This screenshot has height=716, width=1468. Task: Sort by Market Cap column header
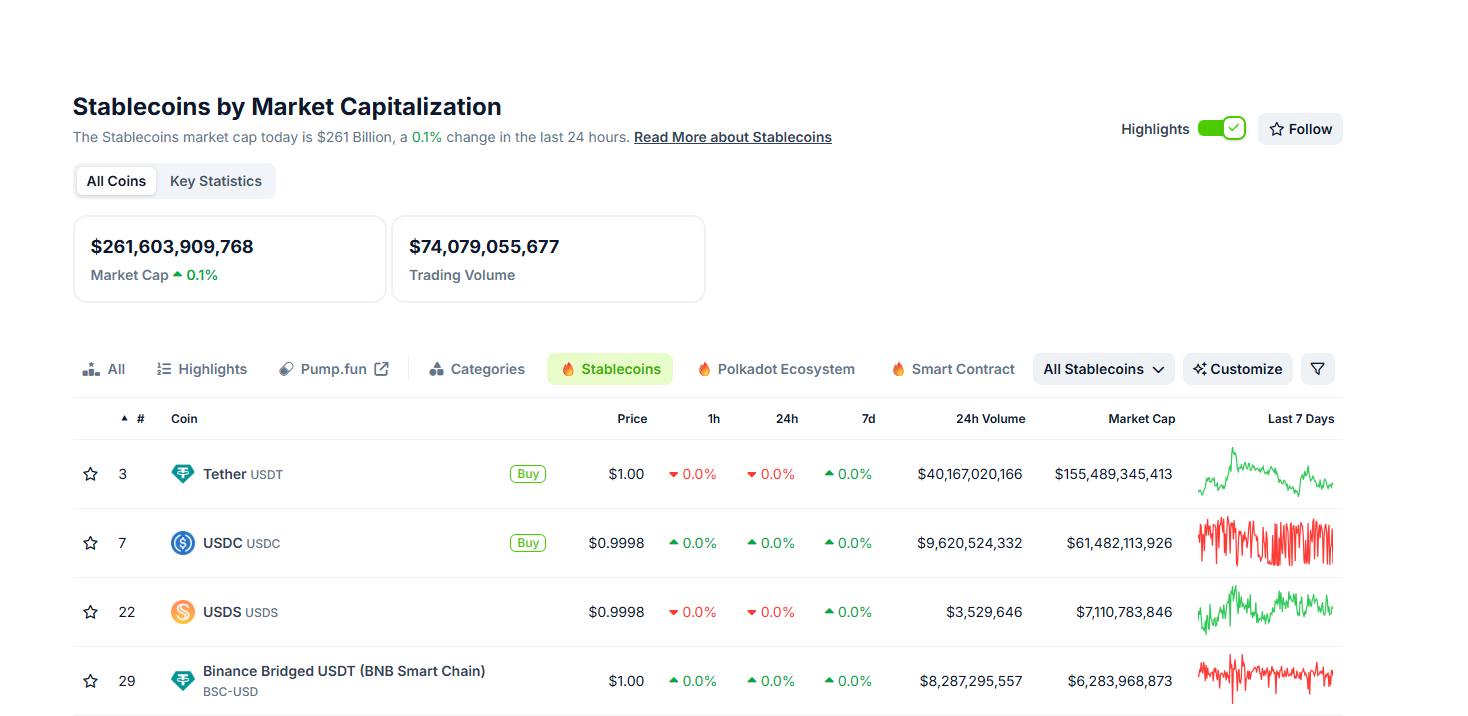[x=1141, y=419]
